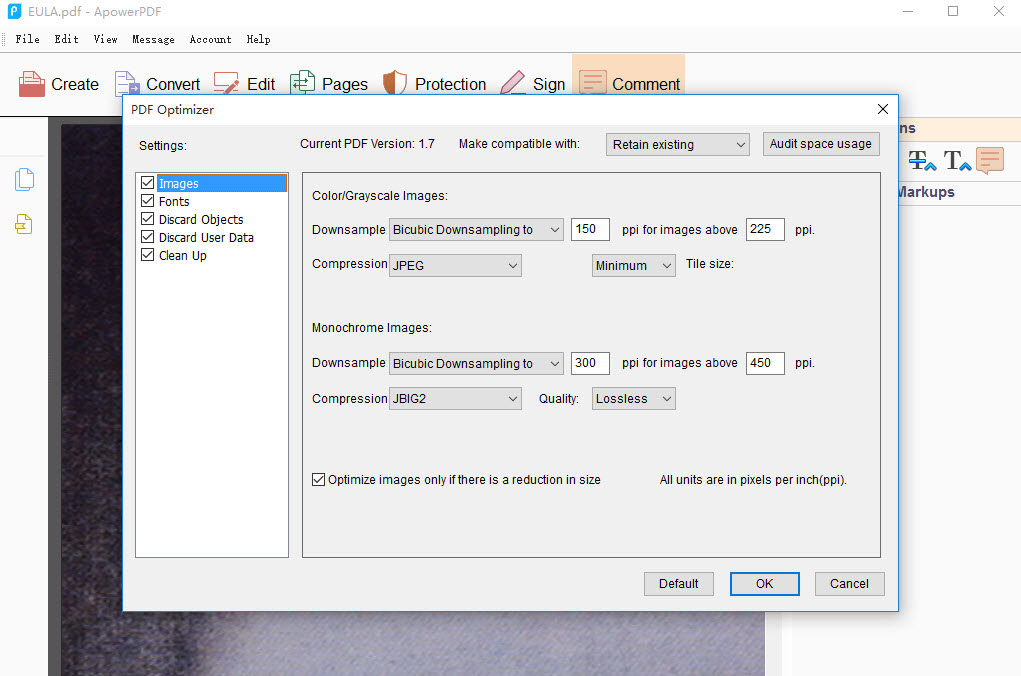
Task: Click the 450 ppi threshold field
Action: coord(765,363)
